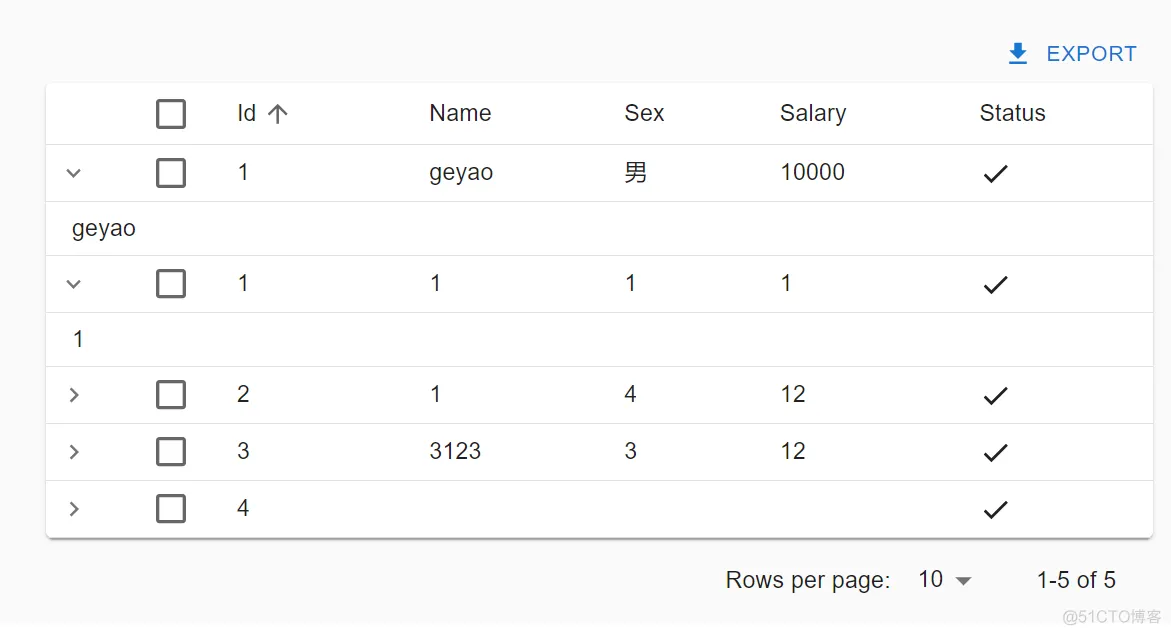Click the Status checkmark in geyao row
Viewport: 1171px width, 635px height.
pyautogui.click(x=994, y=174)
